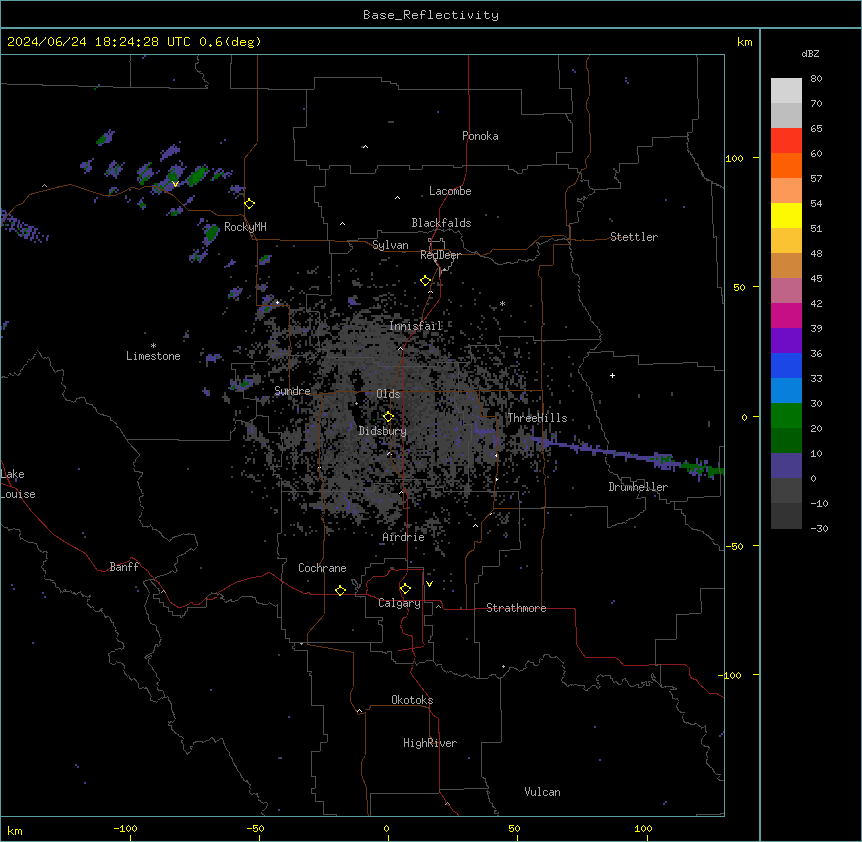Click the km unit label at top right
Viewport: 862px width, 842px height.
pos(745,42)
